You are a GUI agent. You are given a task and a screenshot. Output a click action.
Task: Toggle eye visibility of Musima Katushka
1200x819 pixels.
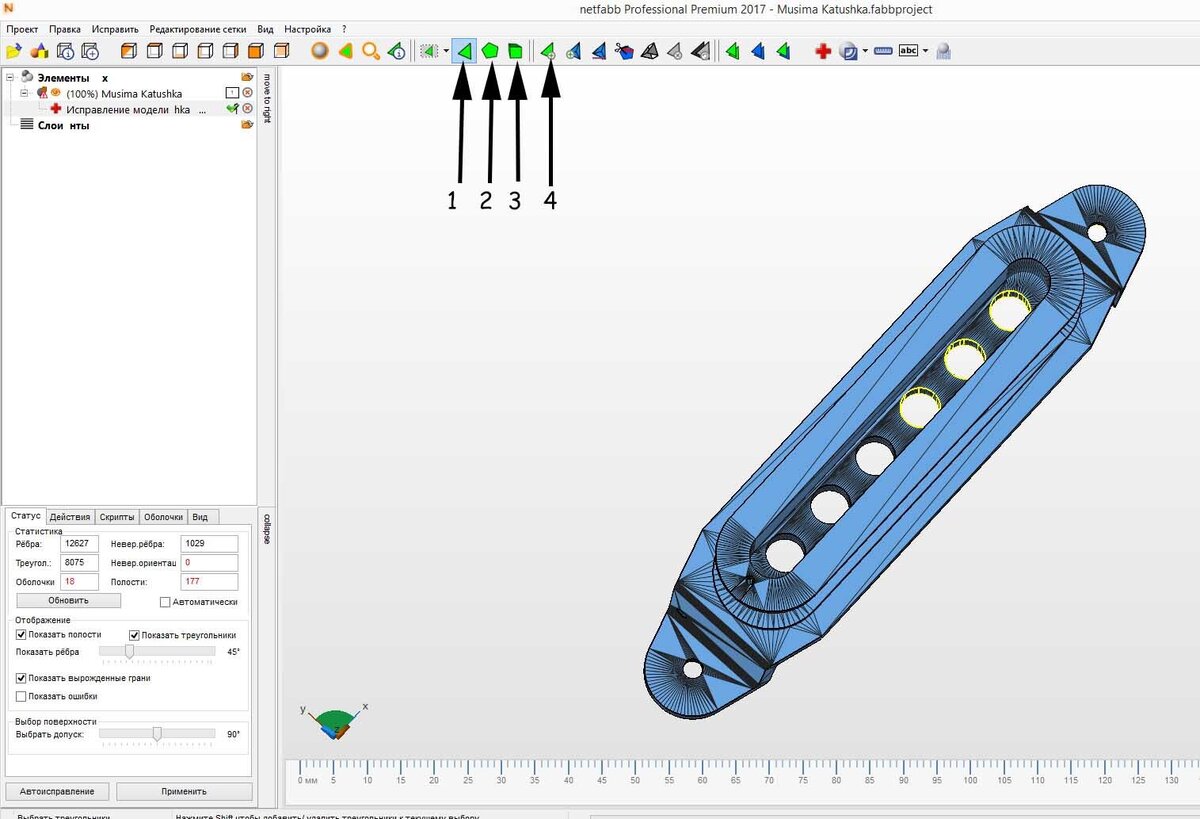click(56, 93)
